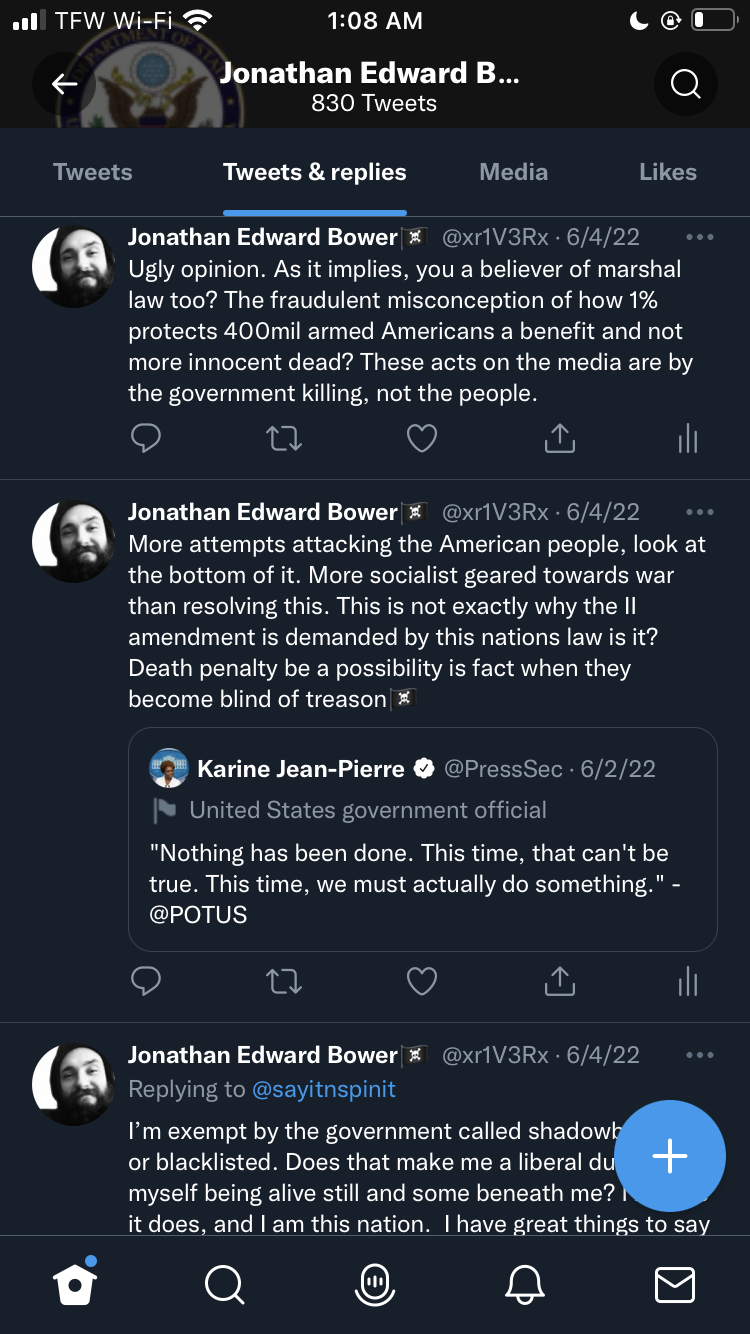Share the 'More attempts attacking' tweet
This screenshot has width=750, height=1334.
[560, 982]
